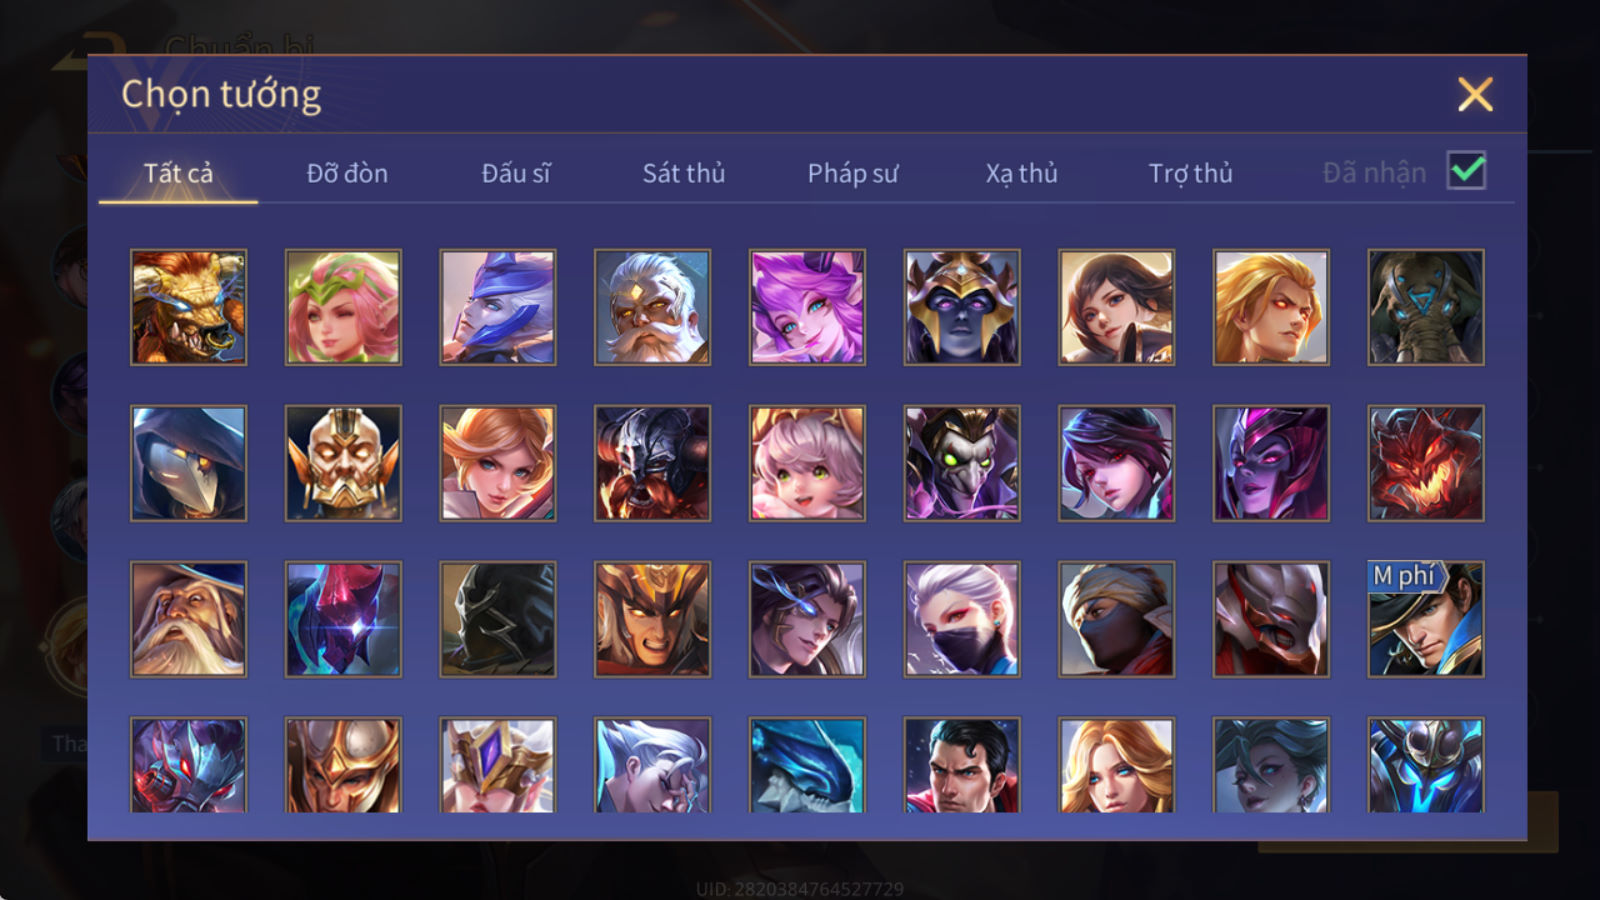Pick the pink-haired girl with green headband

[x=343, y=307]
